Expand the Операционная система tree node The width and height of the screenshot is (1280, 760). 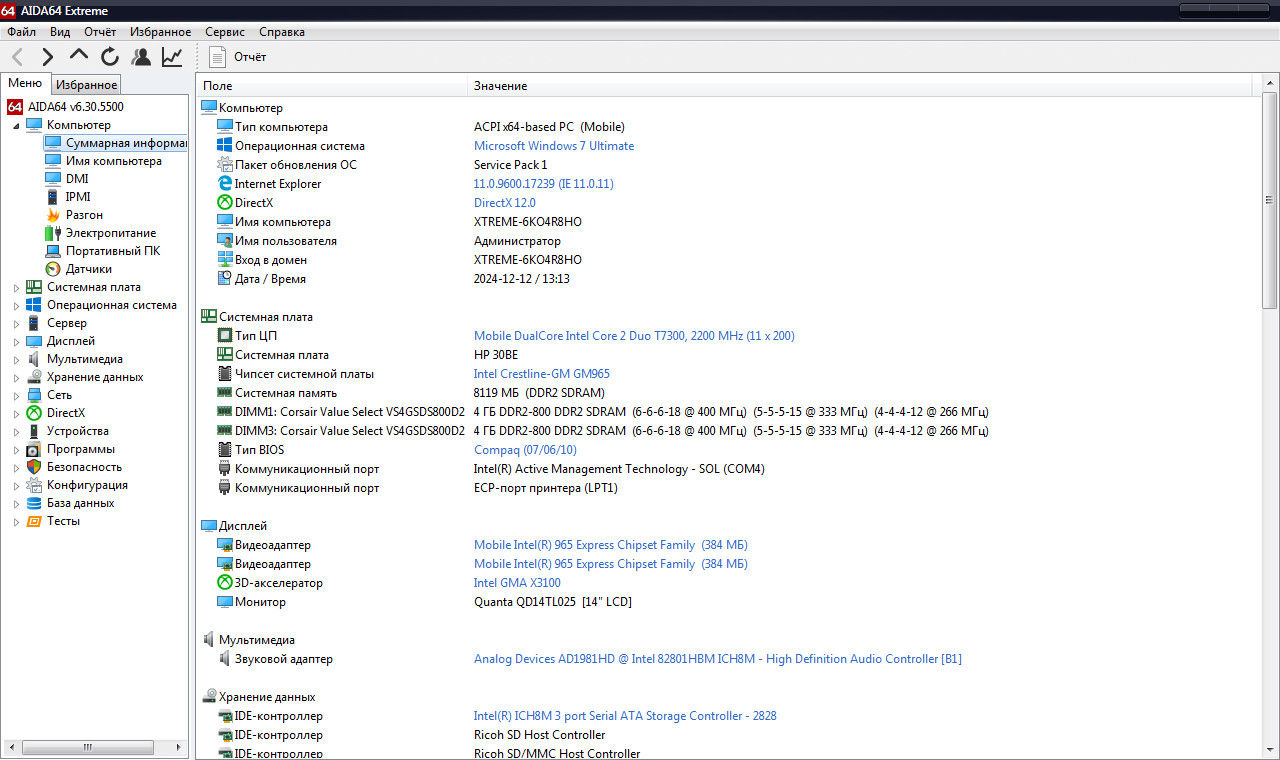click(x=16, y=305)
